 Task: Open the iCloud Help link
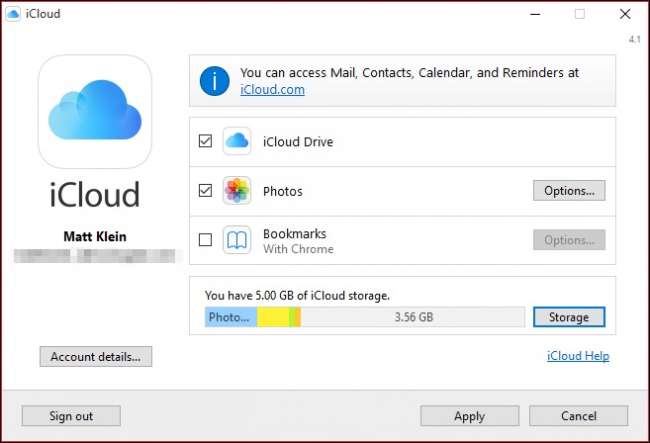(578, 356)
